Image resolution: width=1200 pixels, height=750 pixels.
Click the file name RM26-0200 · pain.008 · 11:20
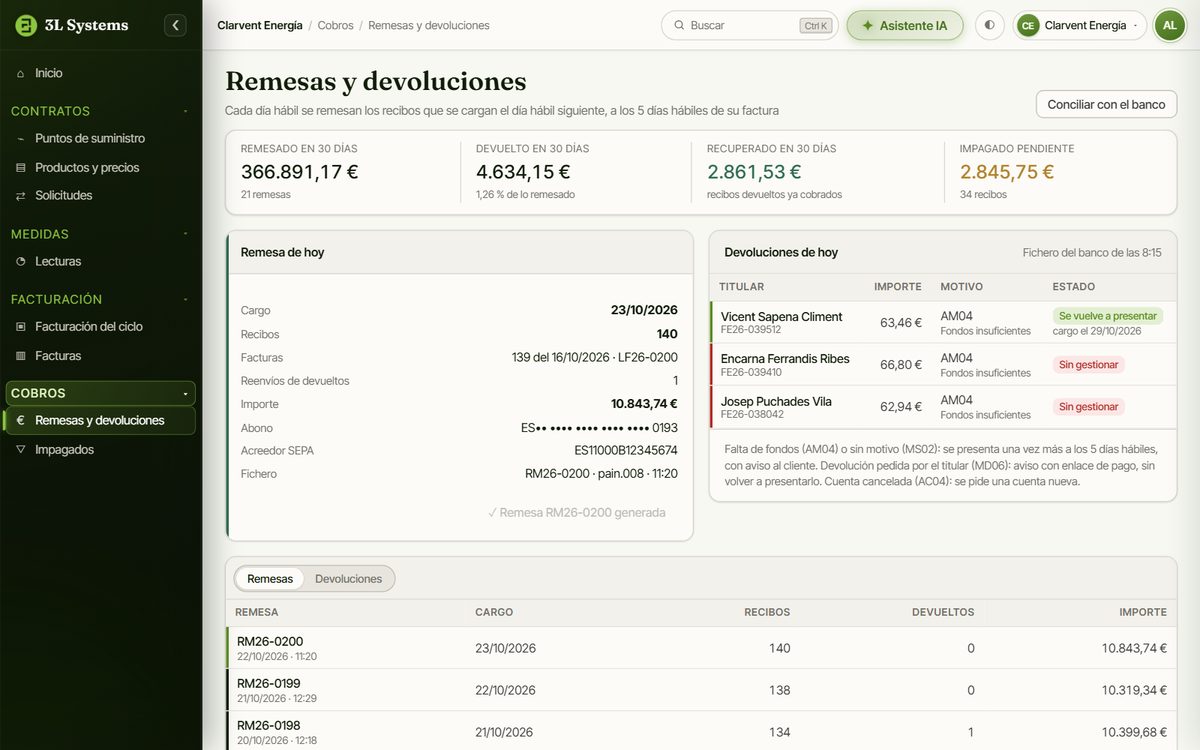[x=601, y=474]
